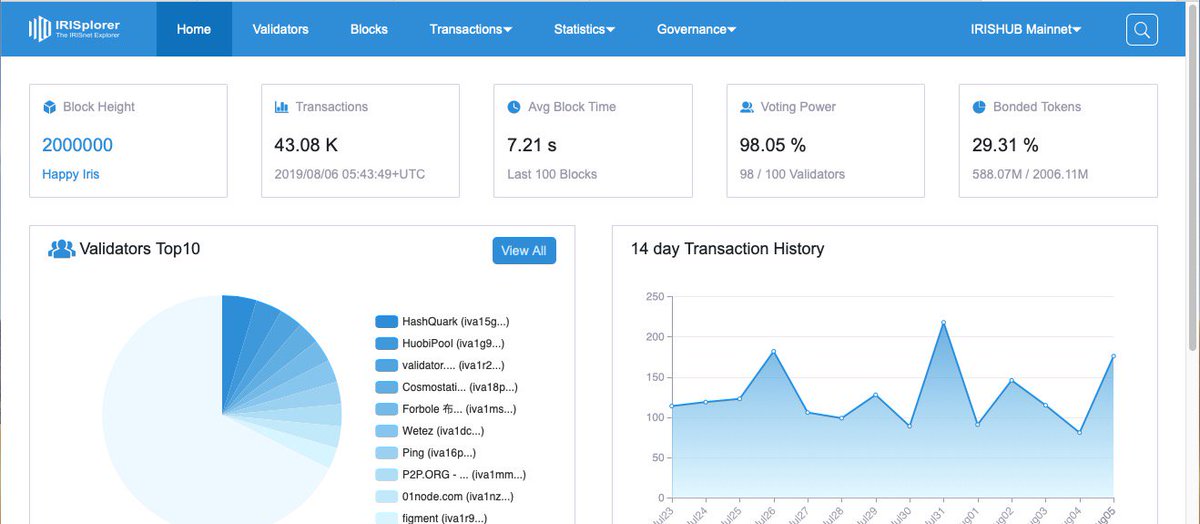Open the Validators page
The image size is (1200, 524).
(x=281, y=29)
